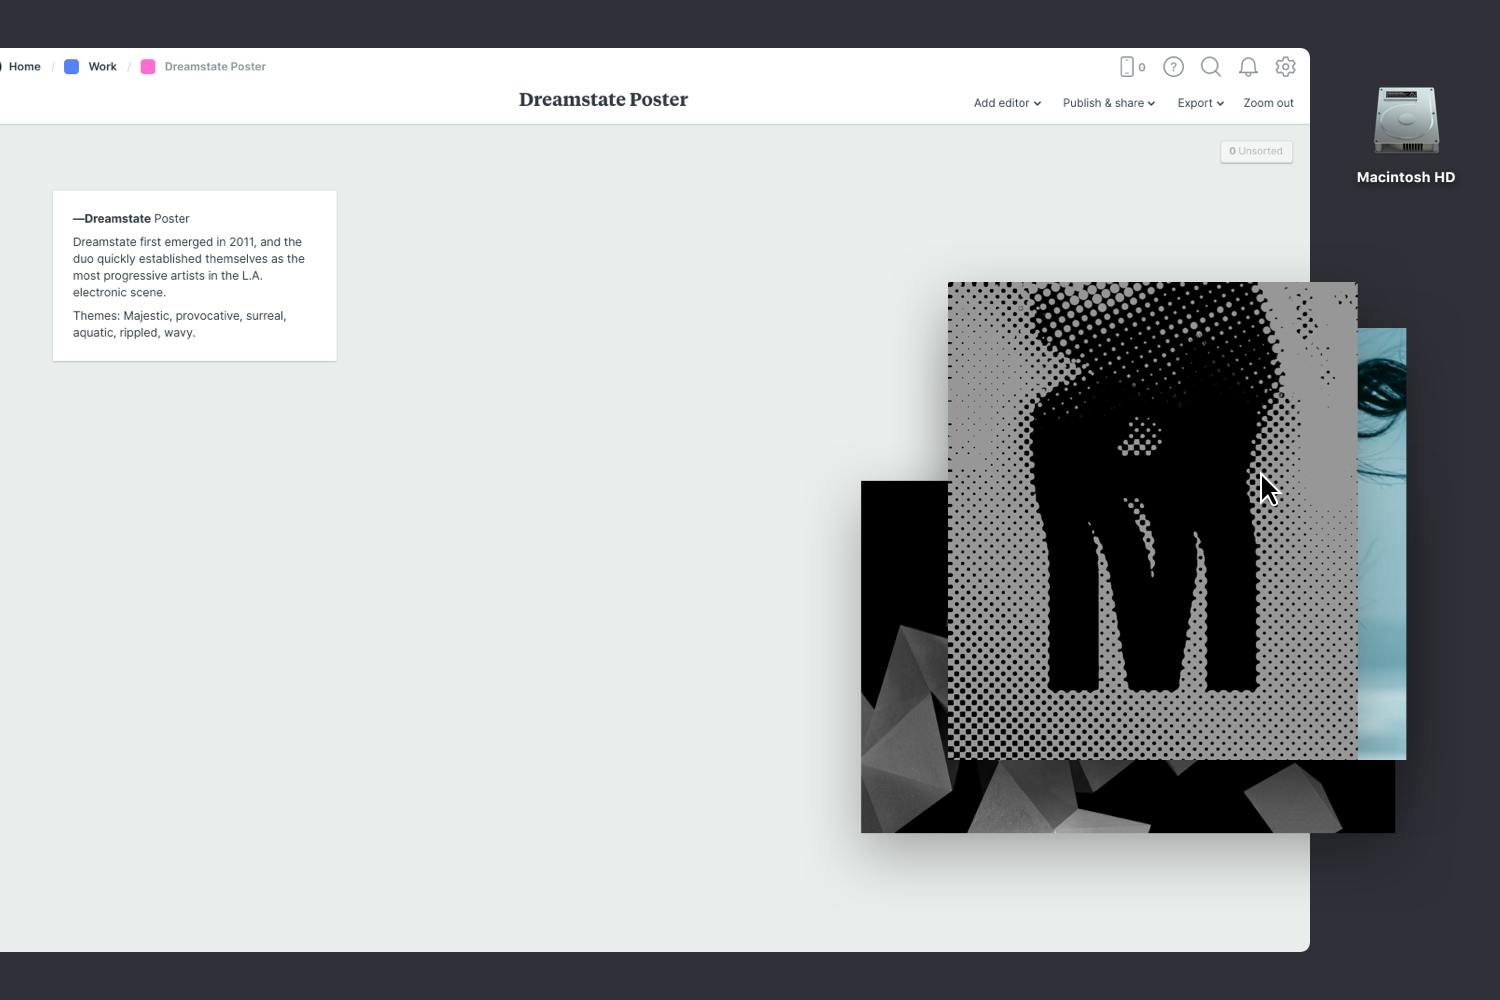Click the pink Dreamstate Poster swatch
The image size is (1500, 1000).
[x=148, y=66]
